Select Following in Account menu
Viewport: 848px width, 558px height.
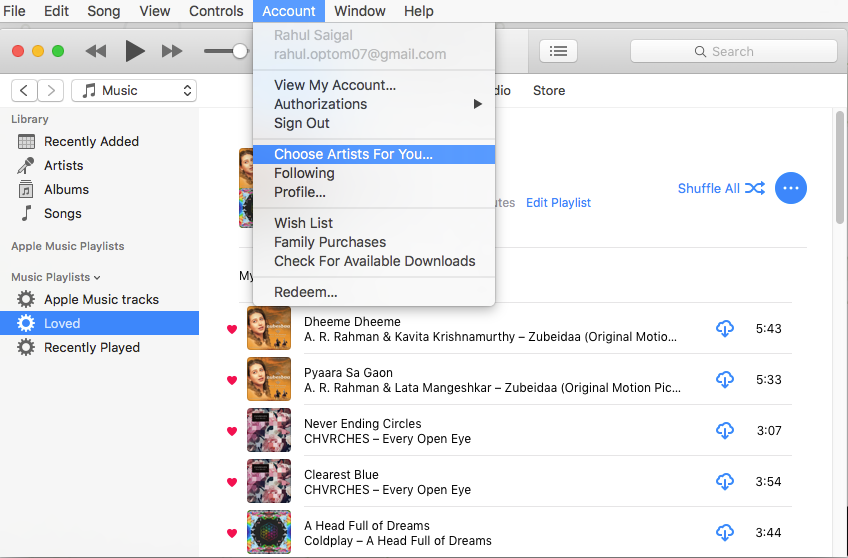pyautogui.click(x=374, y=173)
